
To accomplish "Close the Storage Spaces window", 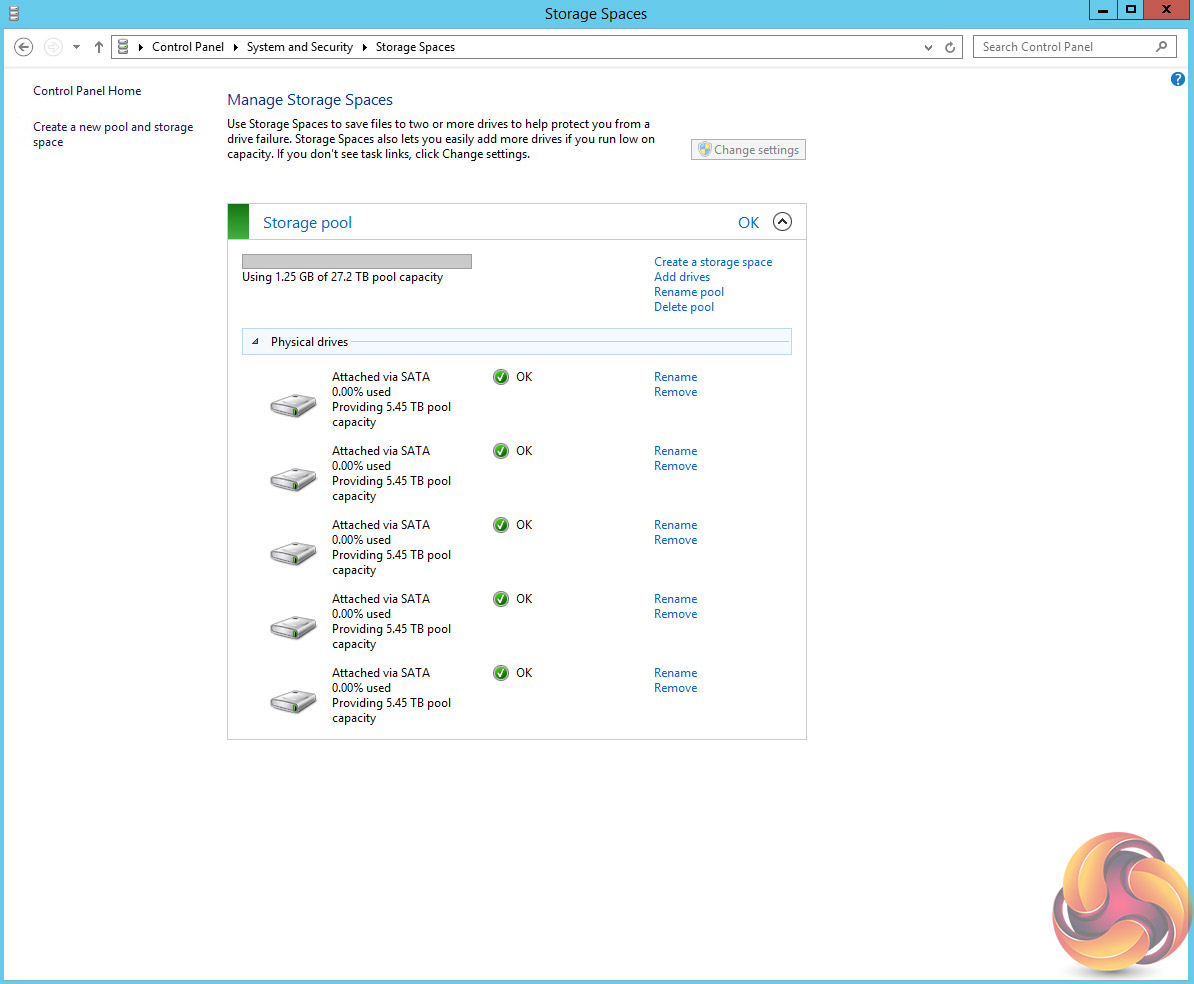I will [x=1167, y=9].
